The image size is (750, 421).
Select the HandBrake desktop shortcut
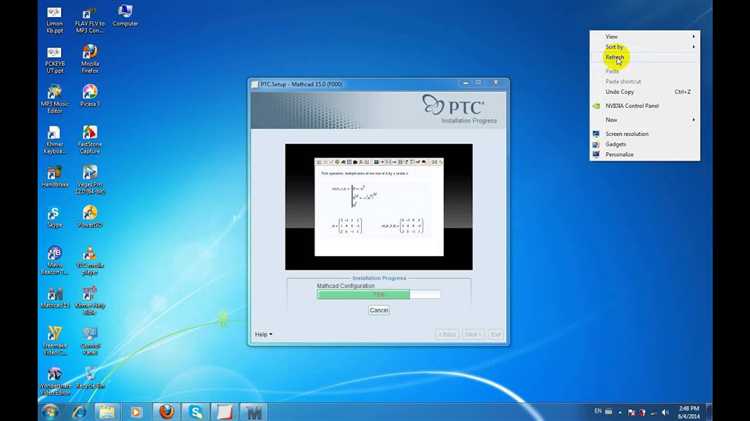click(55, 176)
